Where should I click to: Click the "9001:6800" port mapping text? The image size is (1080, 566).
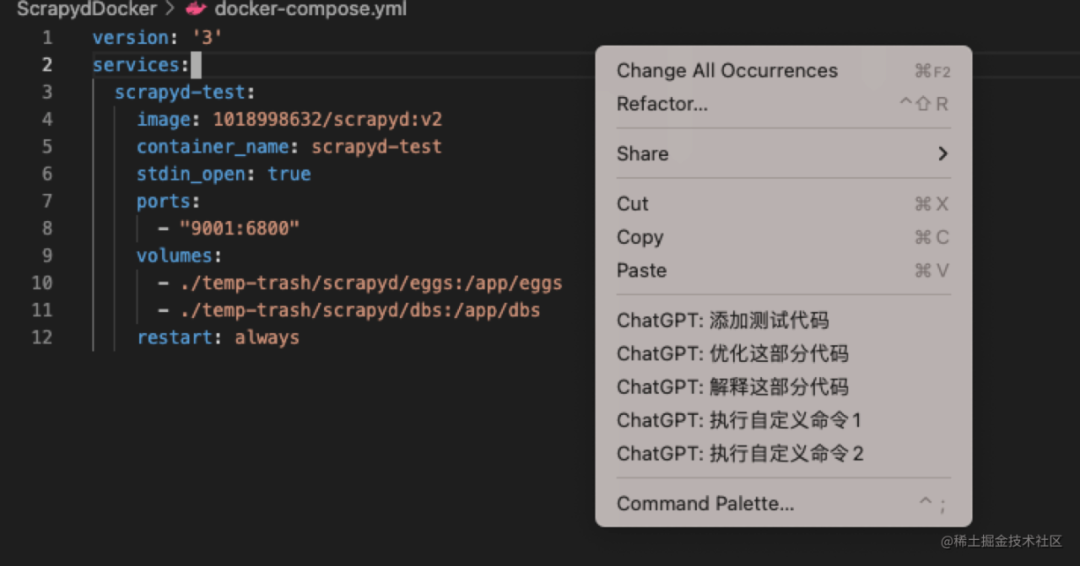pyautogui.click(x=239, y=229)
